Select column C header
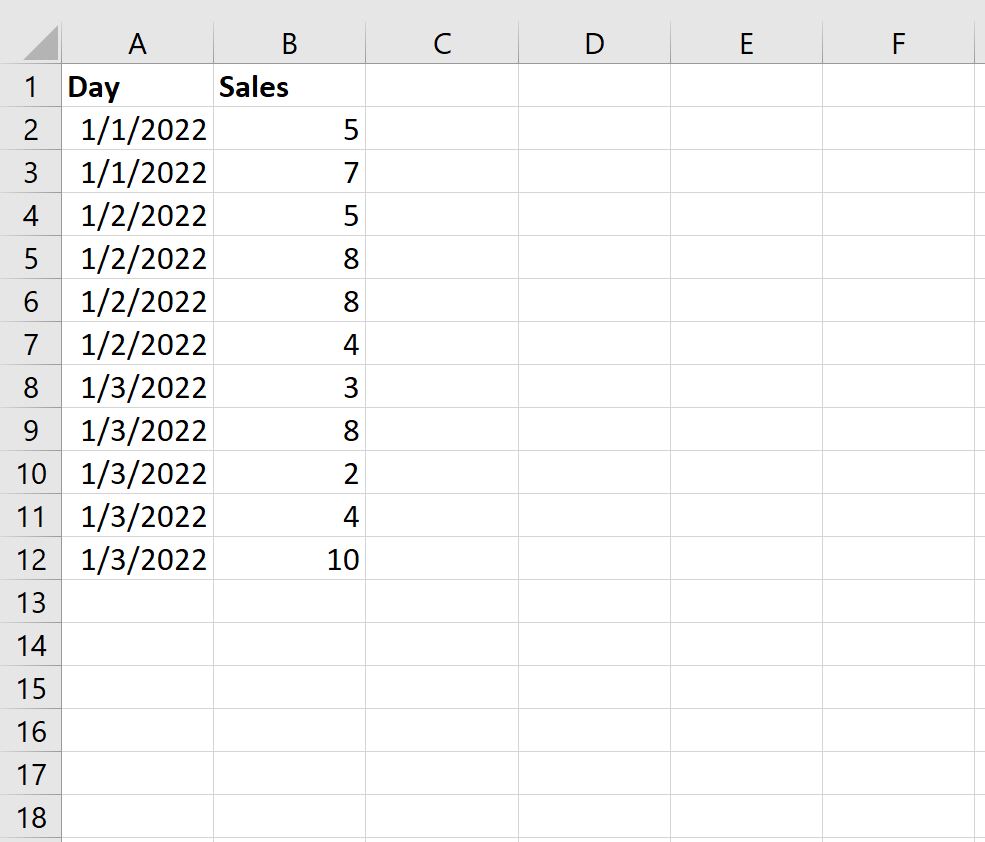 [x=442, y=43]
